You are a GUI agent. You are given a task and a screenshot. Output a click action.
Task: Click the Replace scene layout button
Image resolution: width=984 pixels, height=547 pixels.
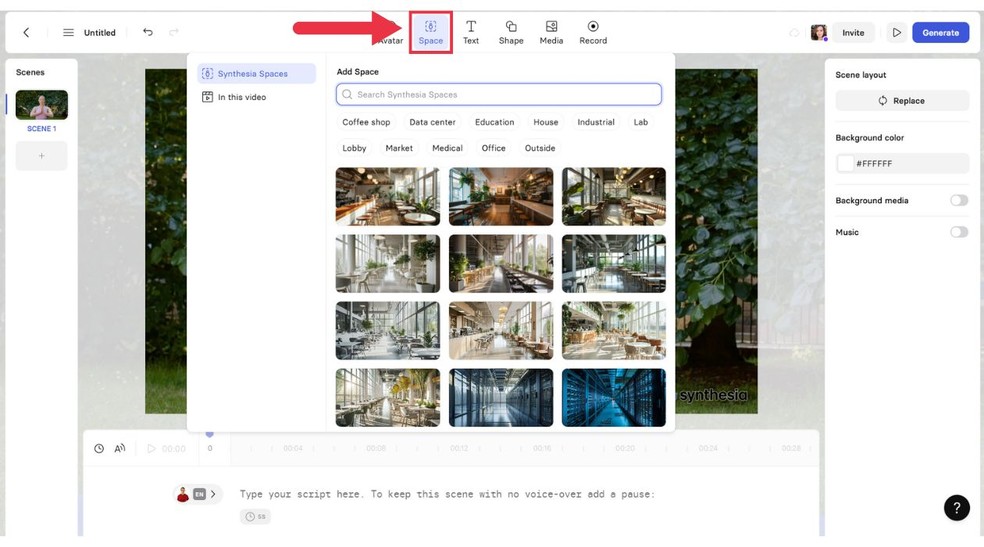(x=901, y=101)
